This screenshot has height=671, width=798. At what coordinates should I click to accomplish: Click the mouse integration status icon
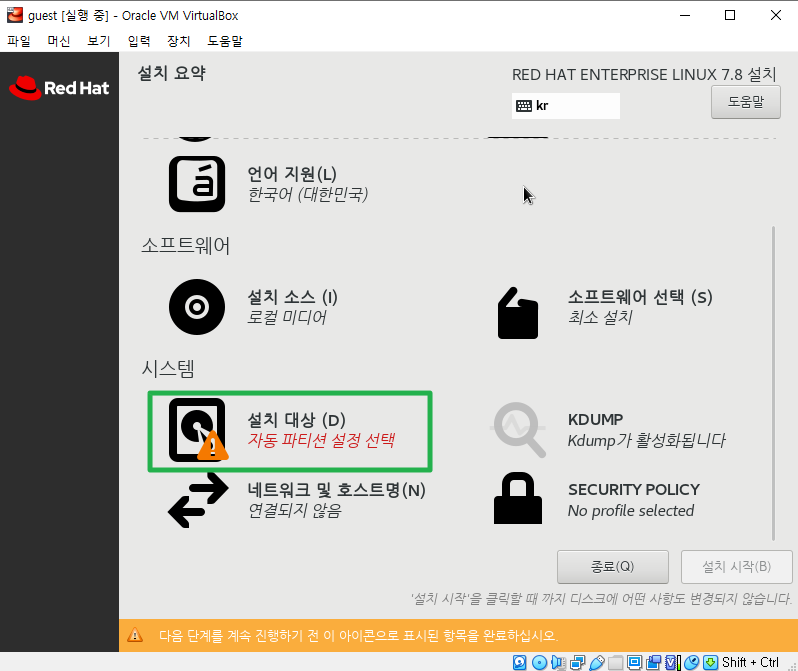[691, 662]
